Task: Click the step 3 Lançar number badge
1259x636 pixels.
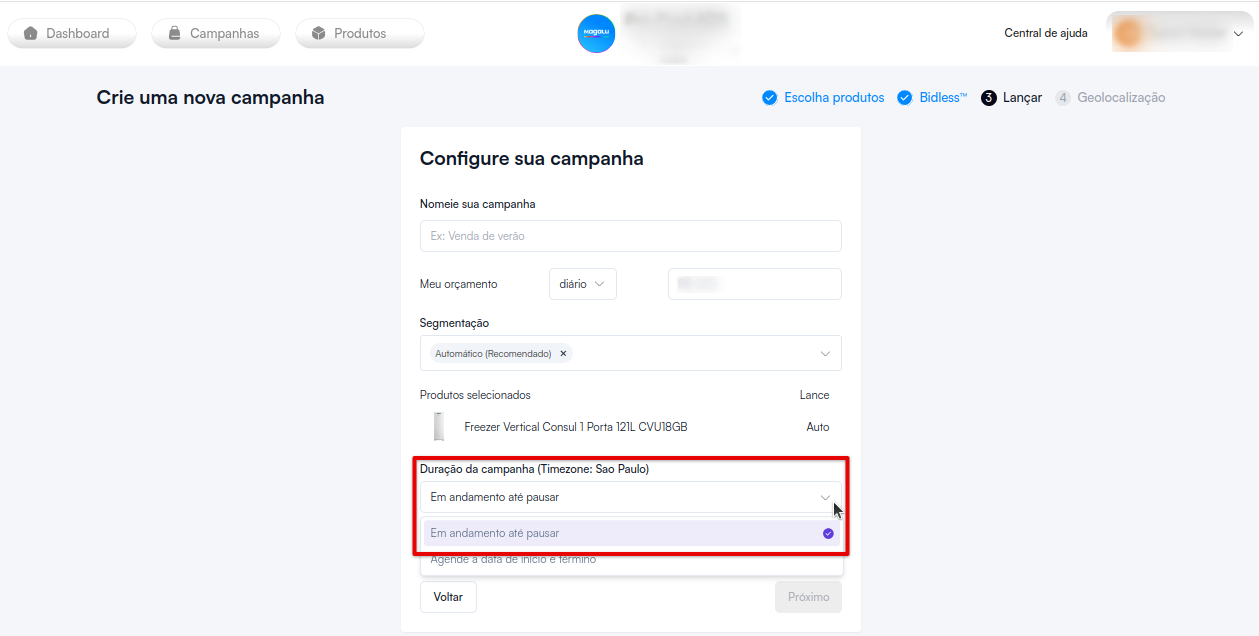Action: point(989,98)
